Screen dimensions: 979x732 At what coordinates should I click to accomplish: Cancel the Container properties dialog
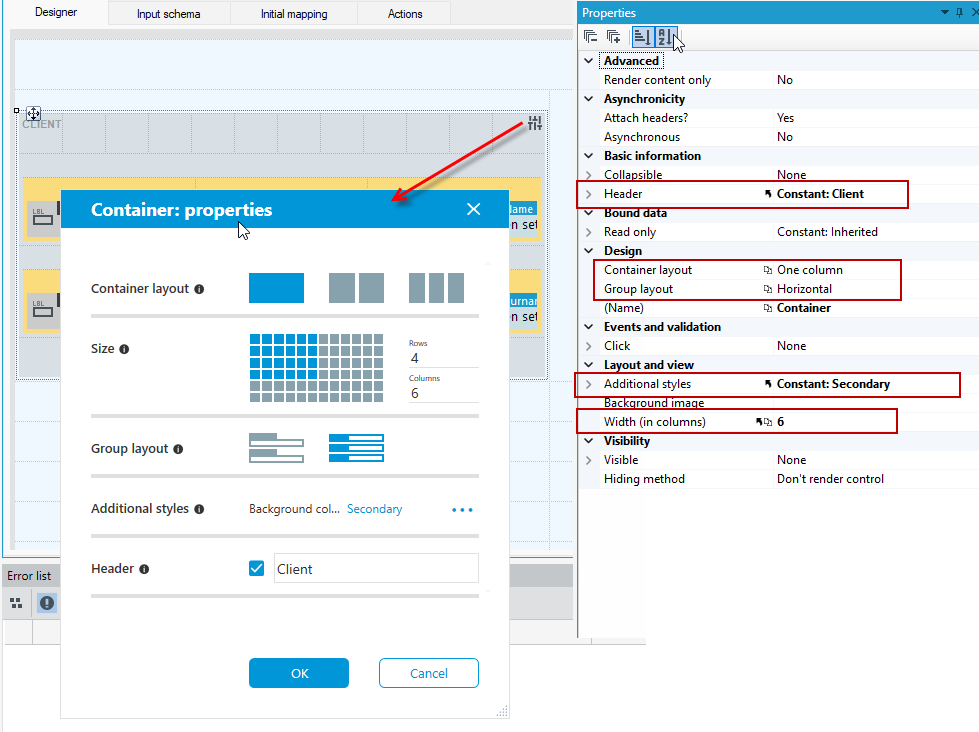(429, 673)
